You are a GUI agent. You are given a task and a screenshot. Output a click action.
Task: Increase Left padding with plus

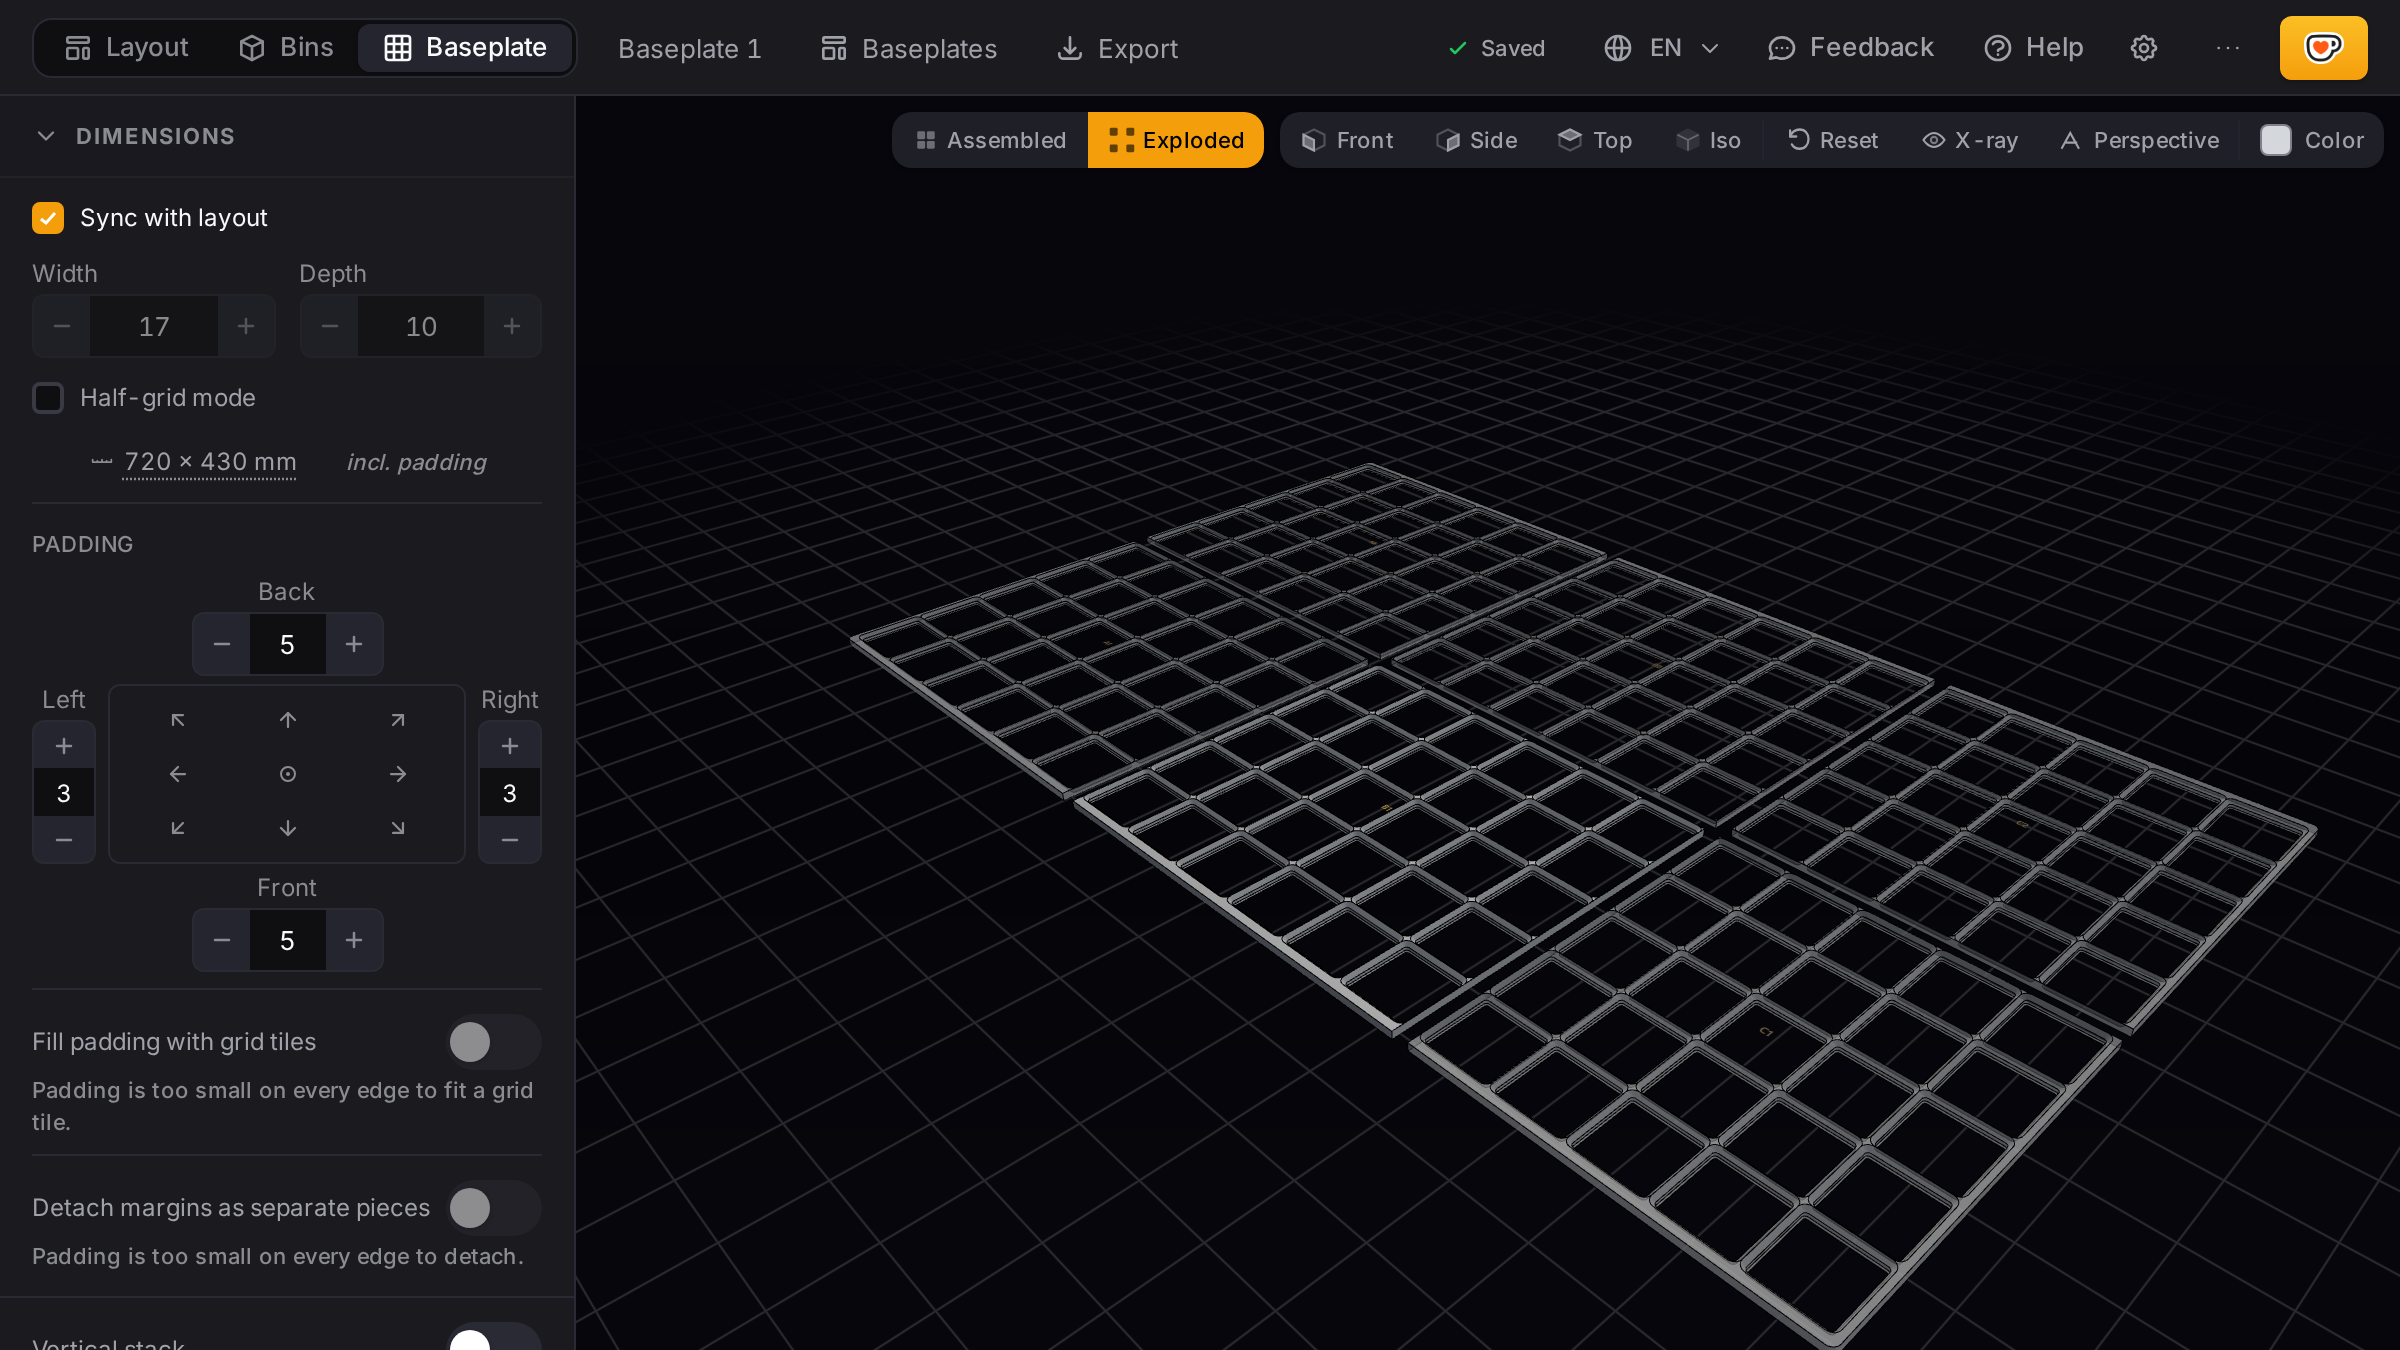pyautogui.click(x=64, y=746)
